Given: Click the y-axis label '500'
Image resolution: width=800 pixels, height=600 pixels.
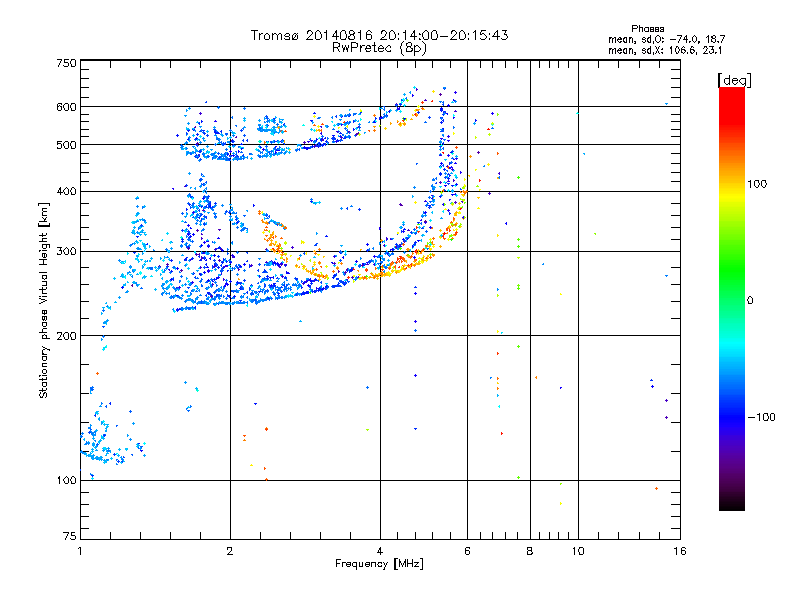Looking at the screenshot, I should (66, 145).
